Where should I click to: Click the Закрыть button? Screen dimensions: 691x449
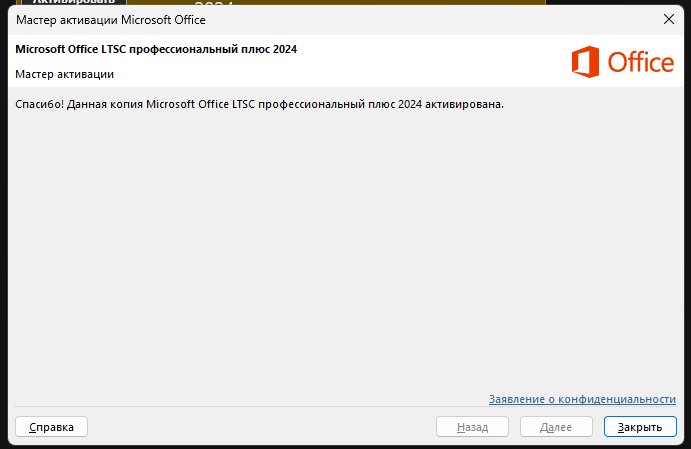[x=640, y=427]
